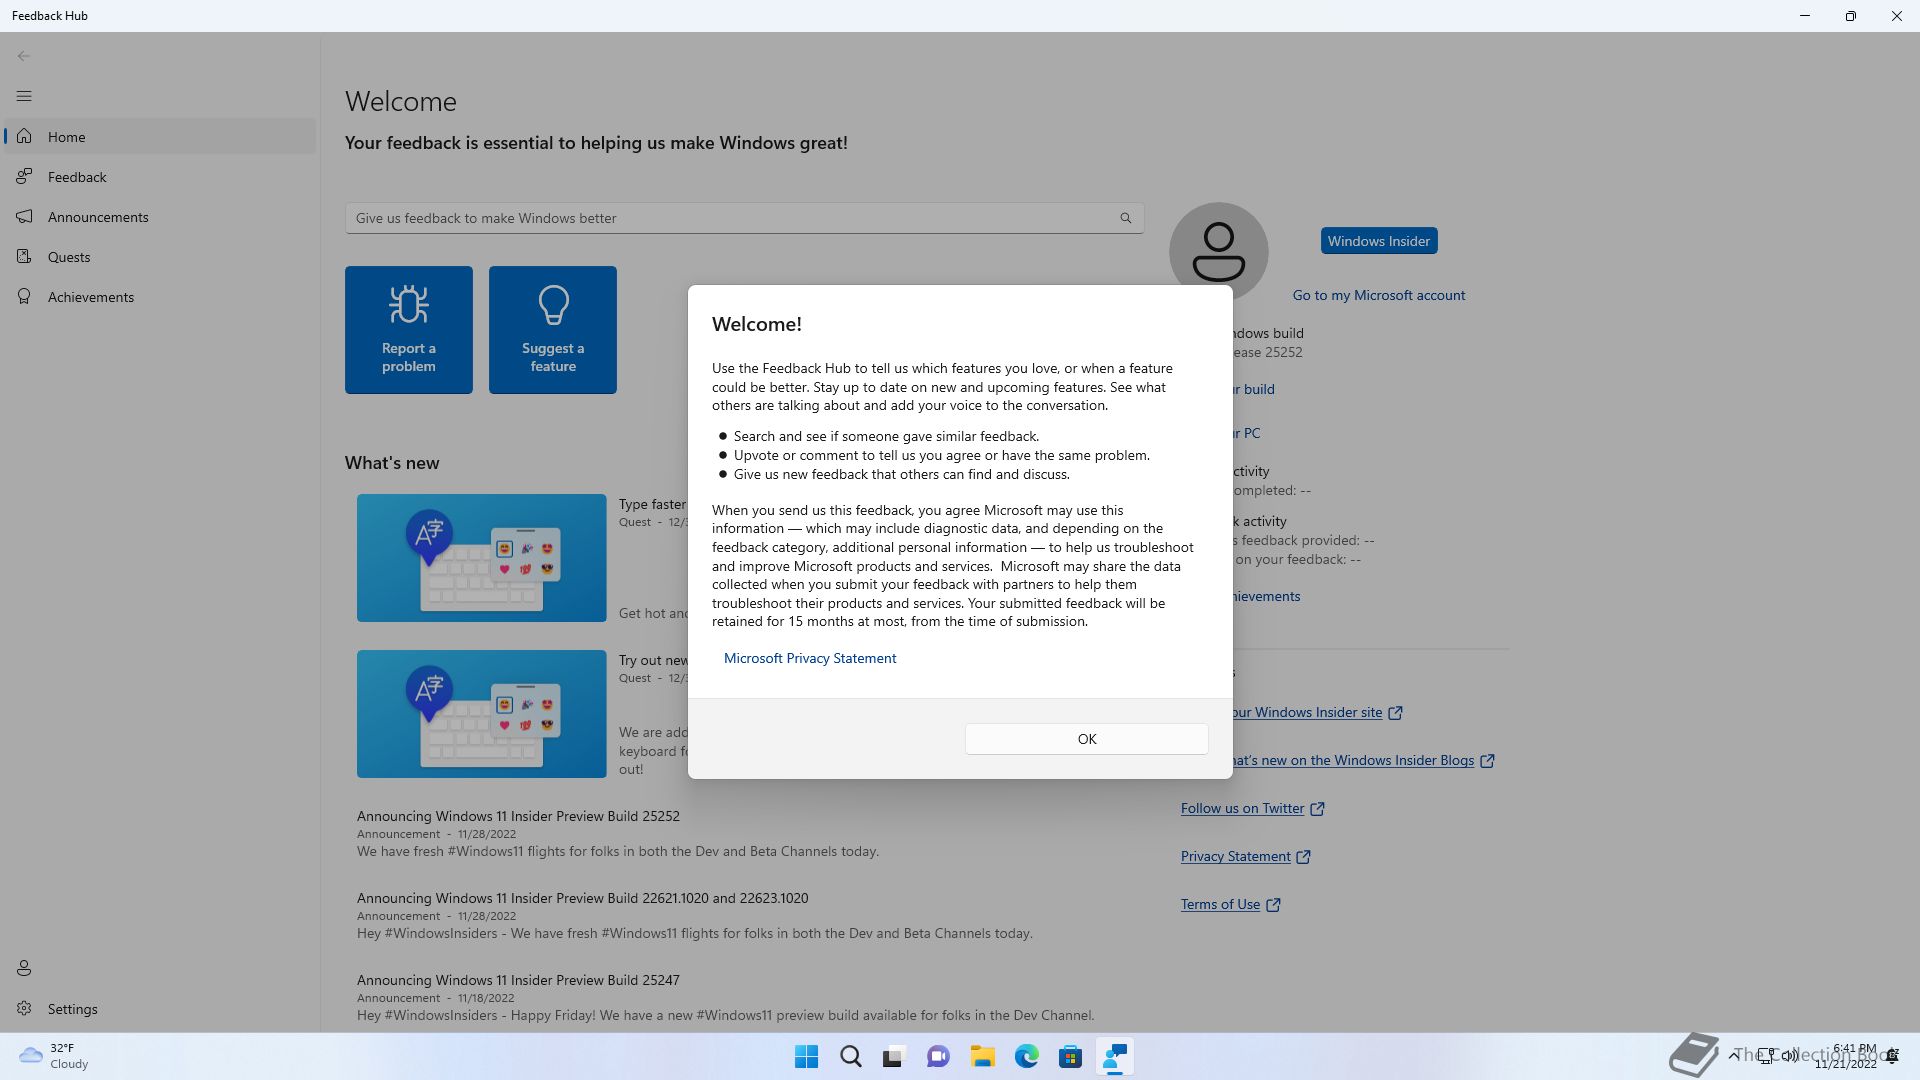Click the account person icon in sidebar
This screenshot has height=1080, width=1920.
coord(24,968)
